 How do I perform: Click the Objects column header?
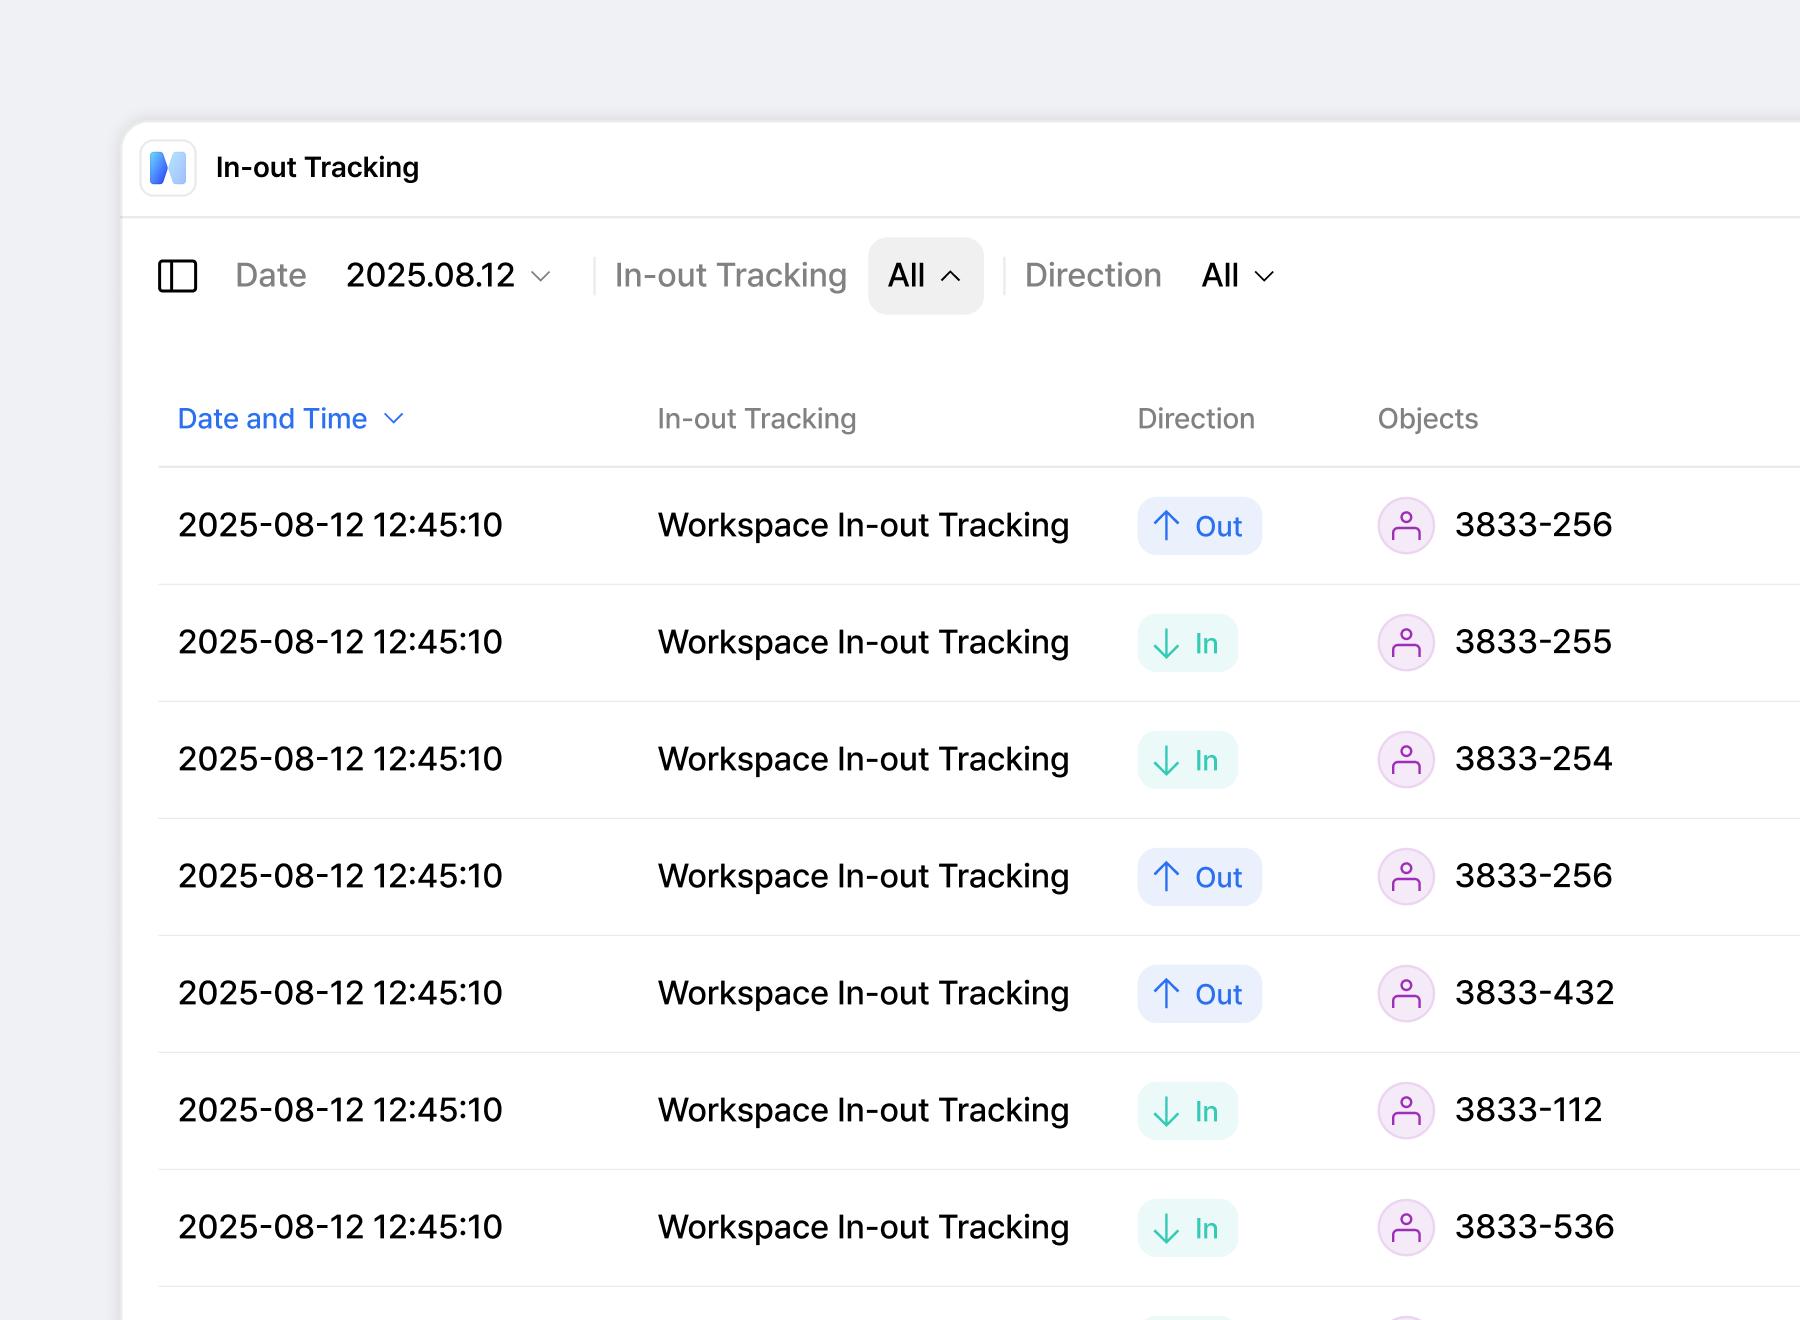pyautogui.click(x=1427, y=419)
